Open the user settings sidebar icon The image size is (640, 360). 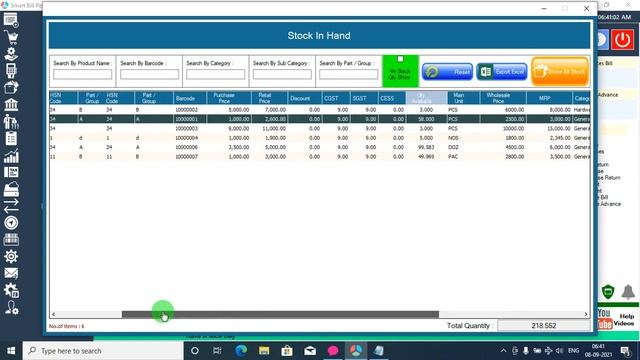coord(11,308)
